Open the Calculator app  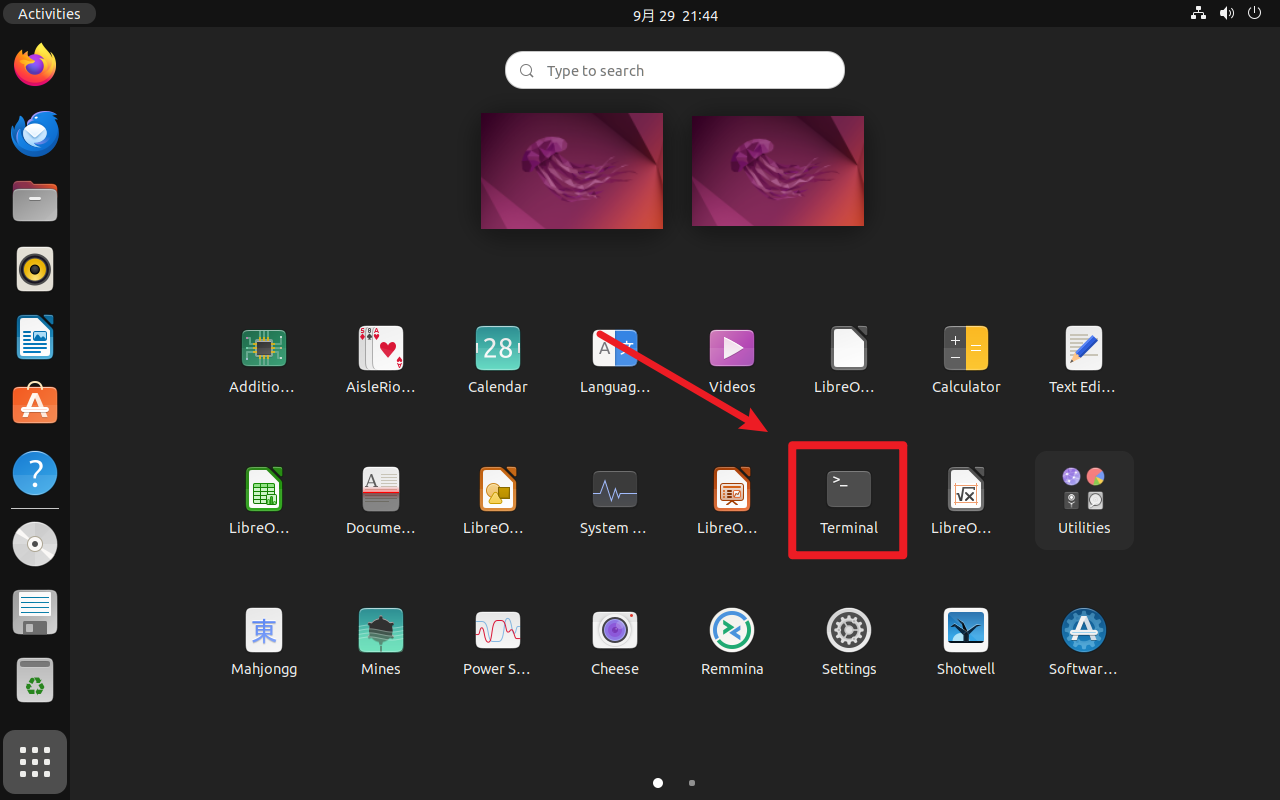966,348
